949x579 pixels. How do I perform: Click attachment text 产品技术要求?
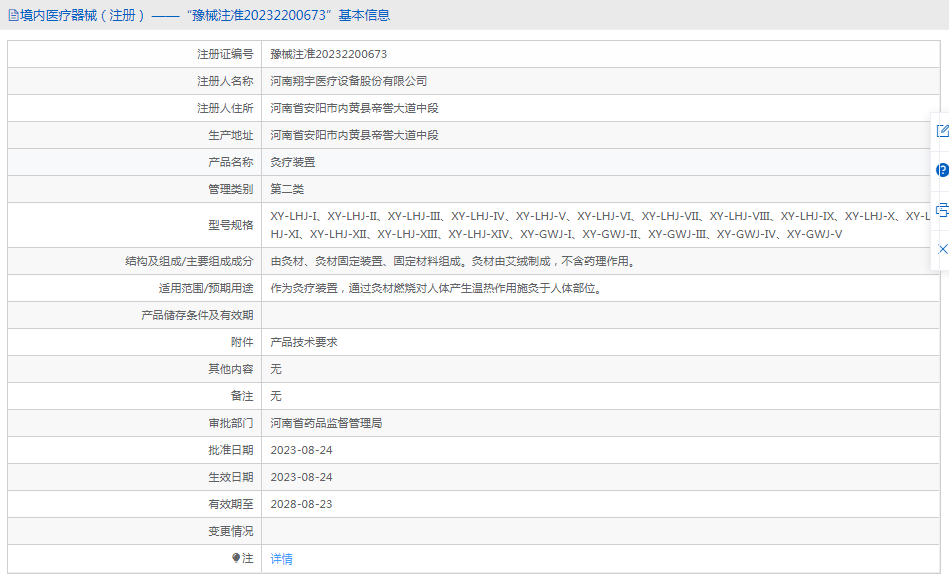(304, 342)
